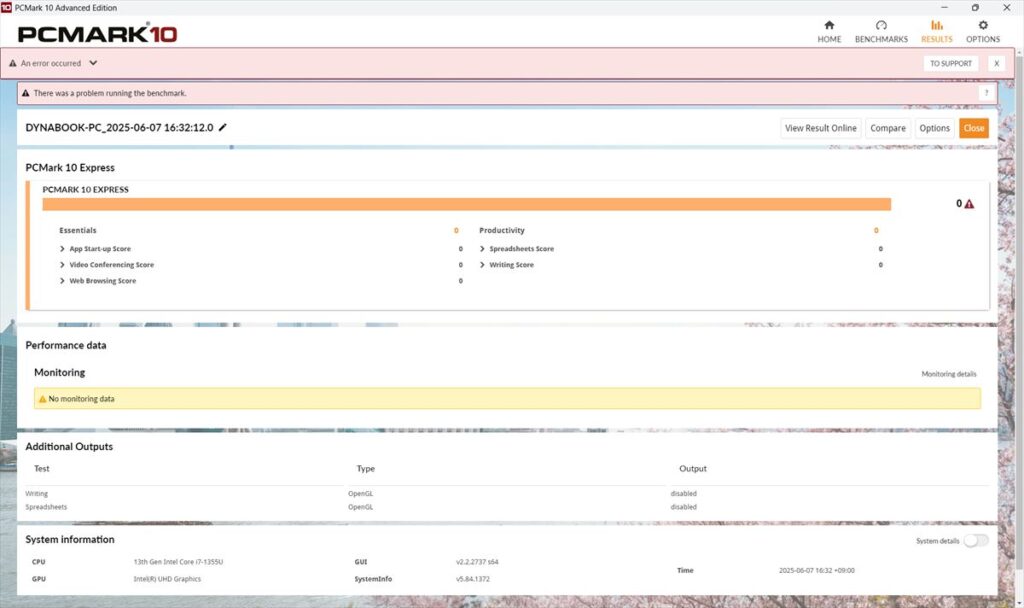Minimize the PCMark 10 window
Screen dimensions: 1024x608
point(944,7)
